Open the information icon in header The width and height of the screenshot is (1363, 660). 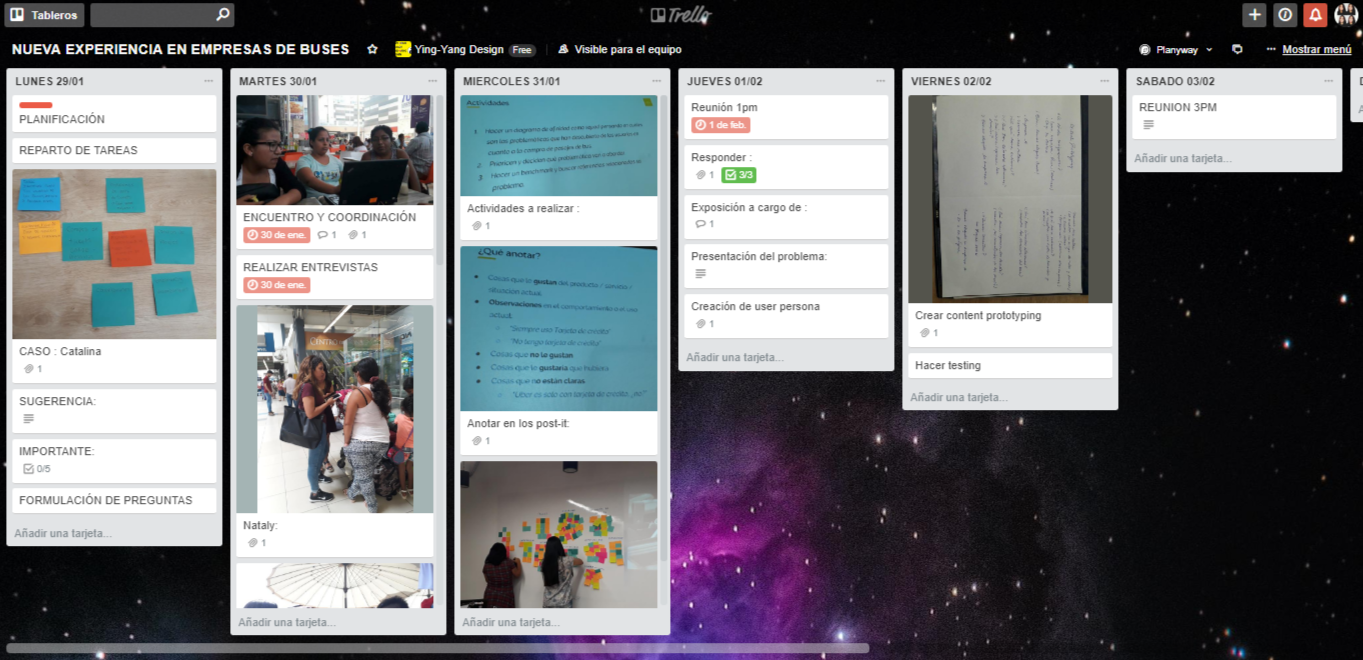click(1285, 15)
